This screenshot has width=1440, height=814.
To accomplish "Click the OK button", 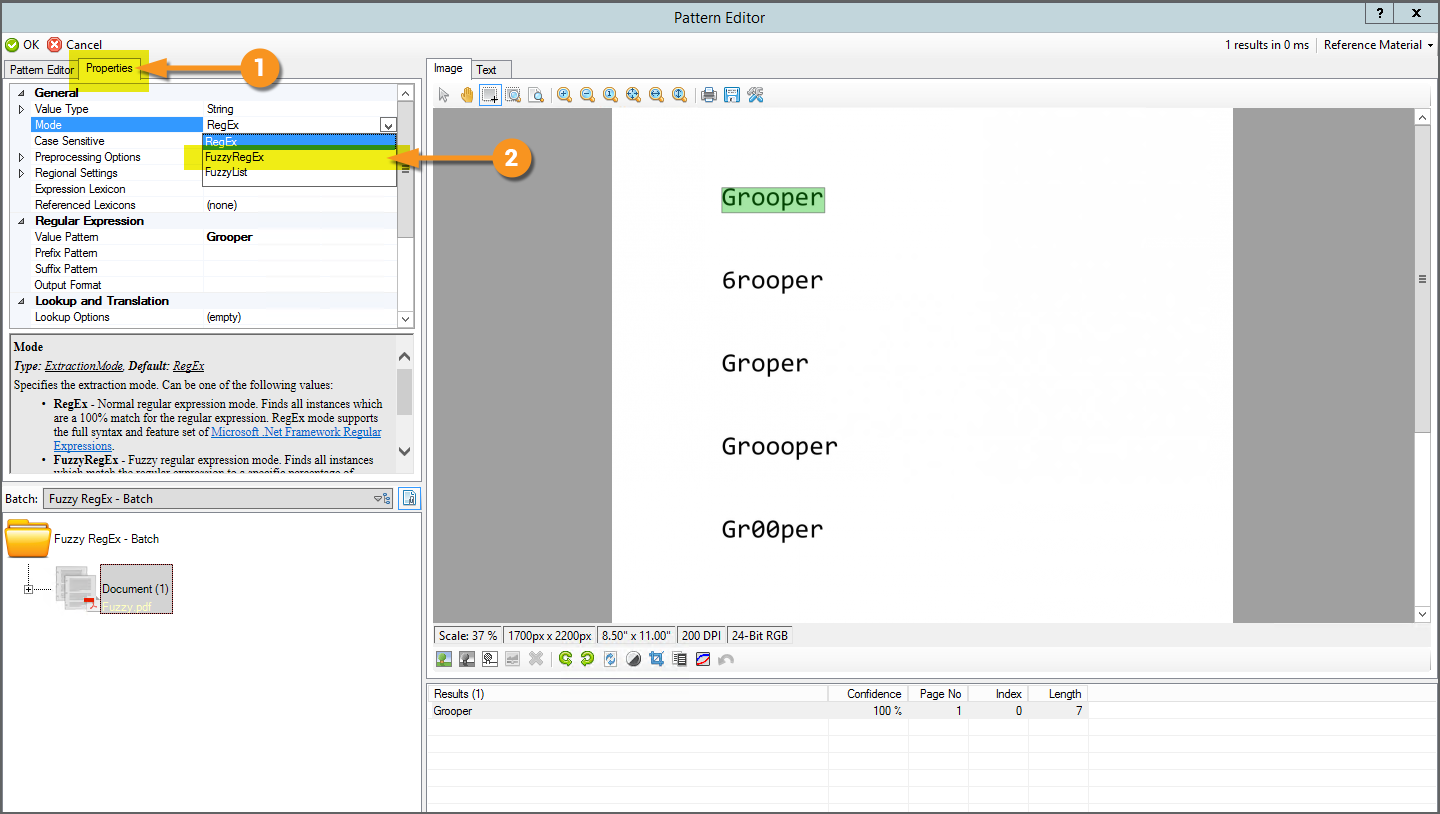I will coord(23,44).
